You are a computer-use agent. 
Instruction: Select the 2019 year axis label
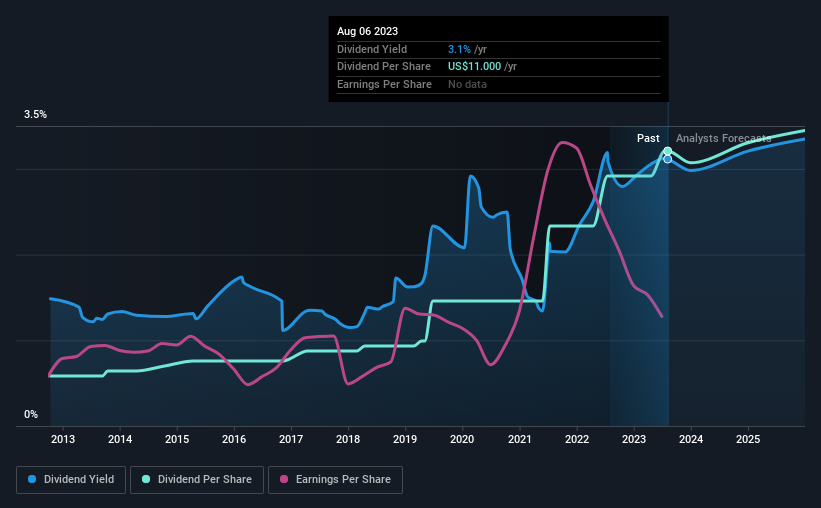[405, 439]
